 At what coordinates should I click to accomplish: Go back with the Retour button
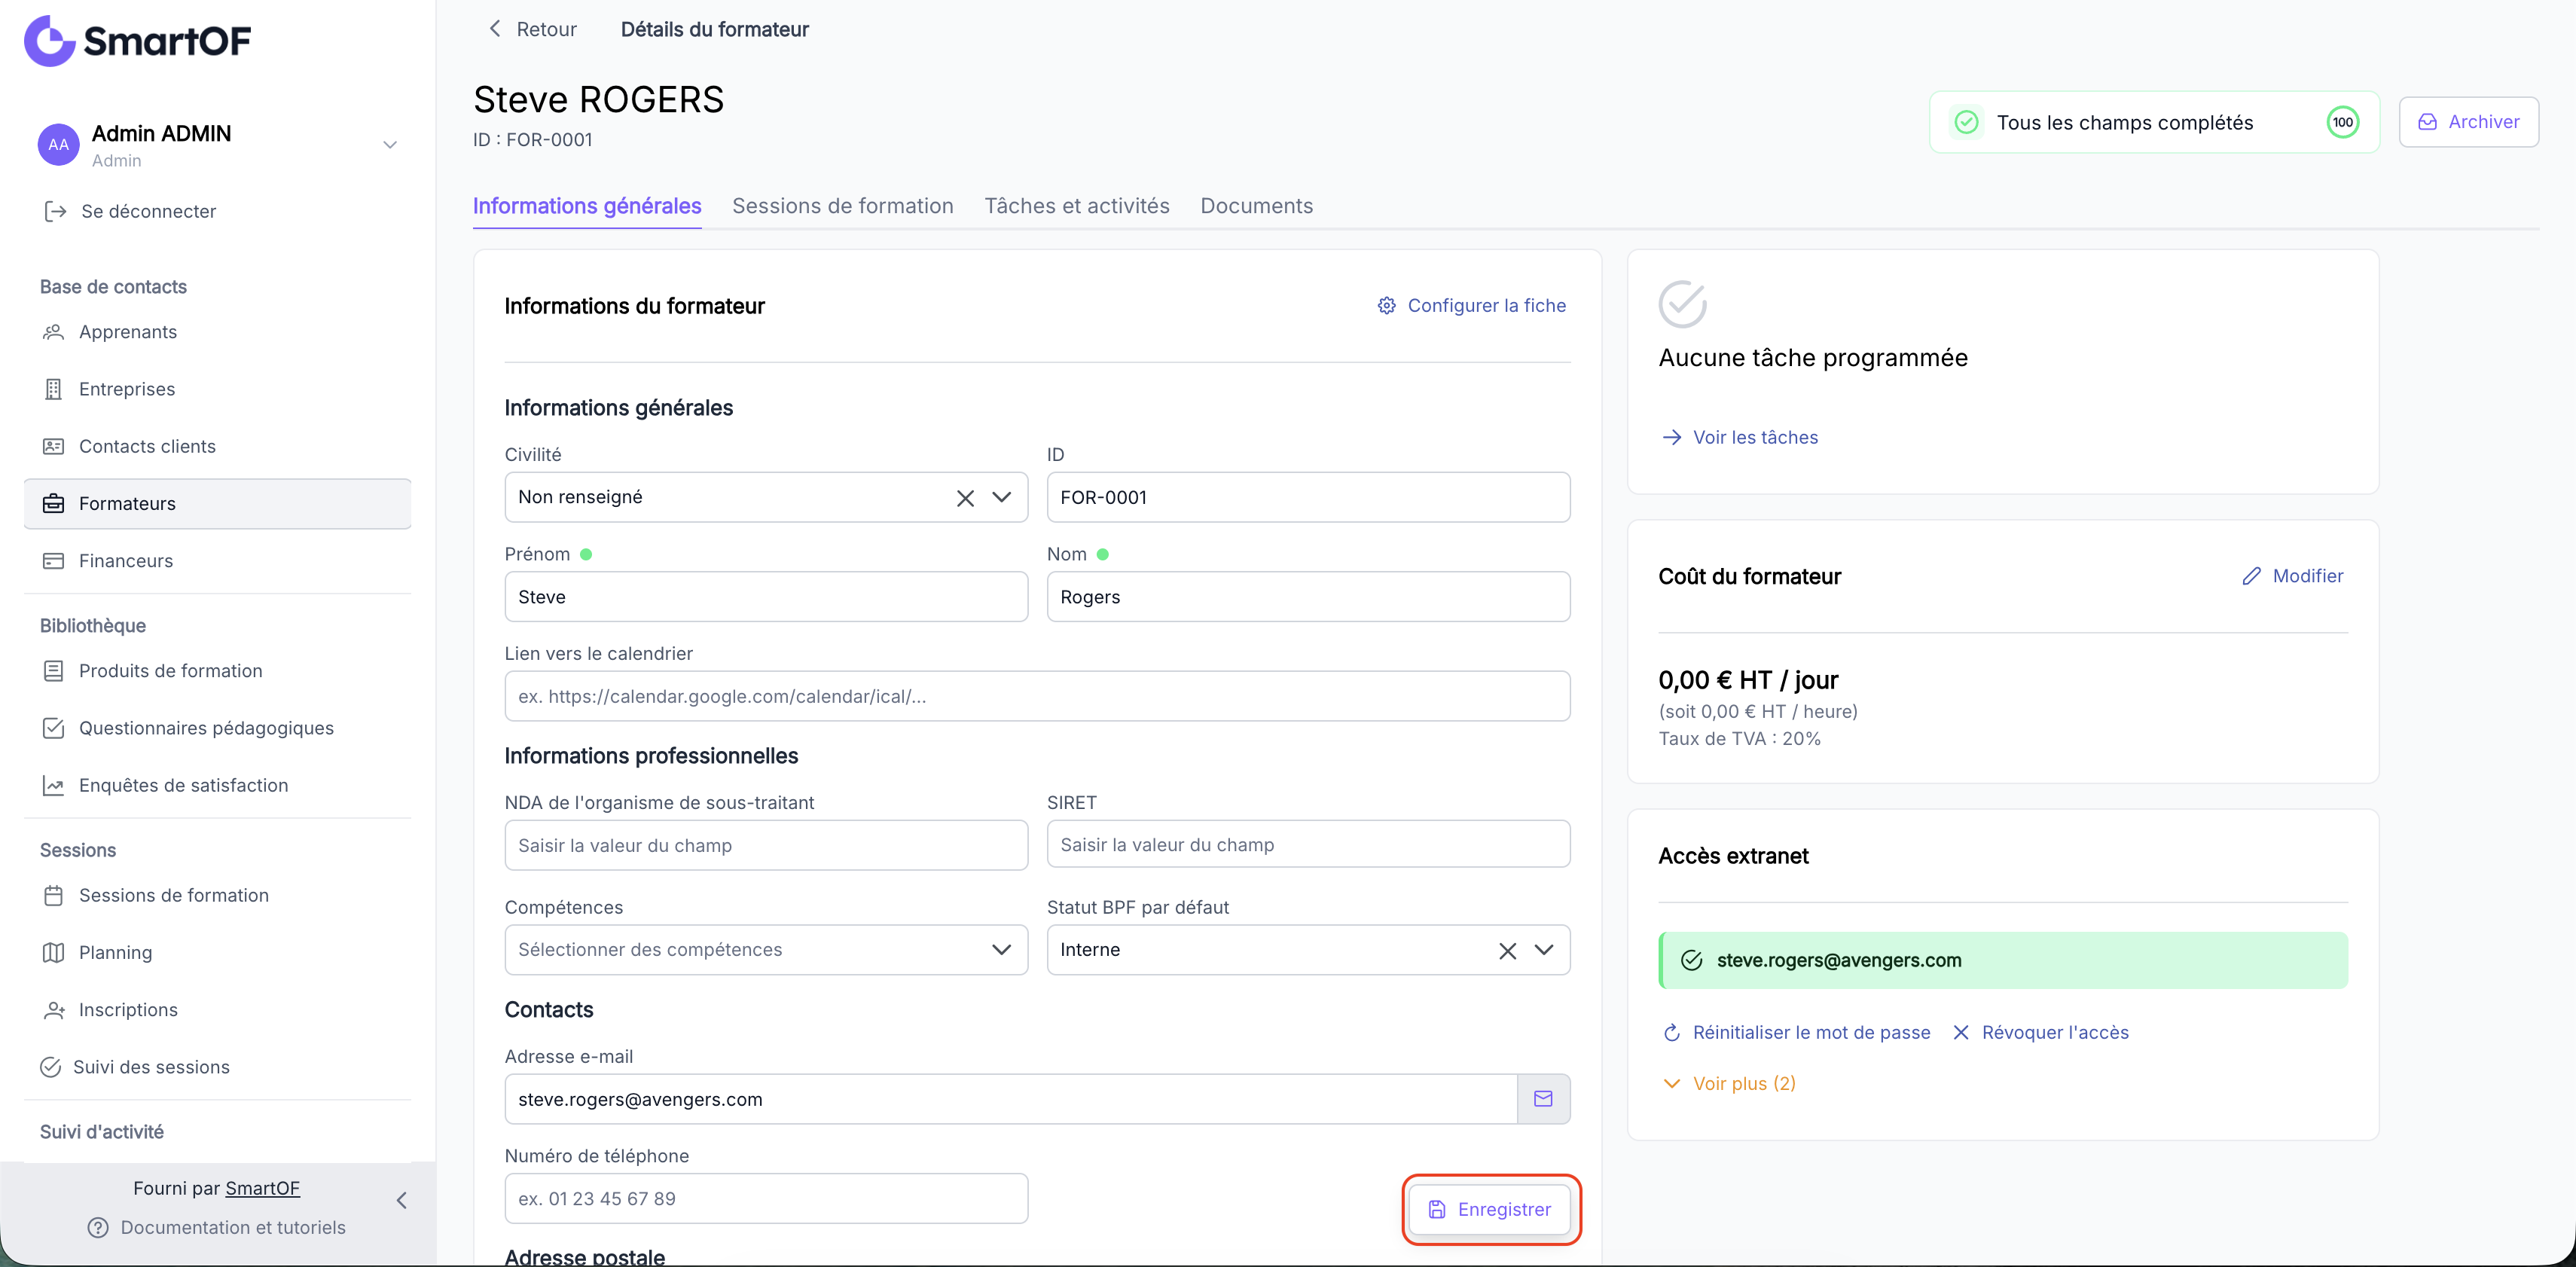[532, 29]
